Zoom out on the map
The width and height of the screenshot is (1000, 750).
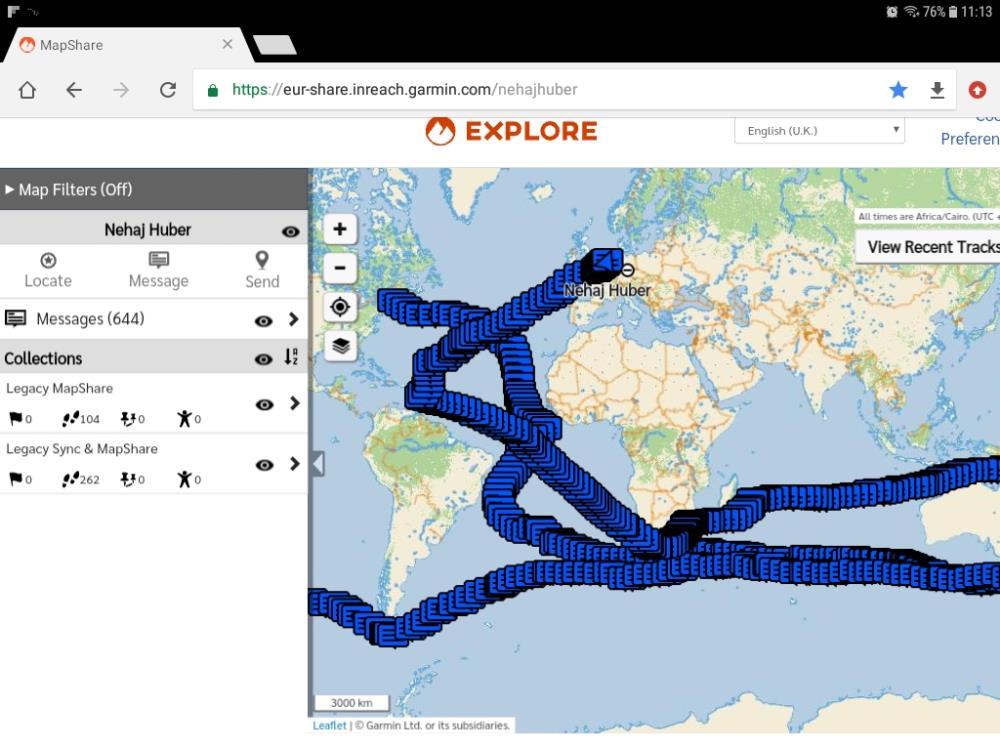point(340,268)
